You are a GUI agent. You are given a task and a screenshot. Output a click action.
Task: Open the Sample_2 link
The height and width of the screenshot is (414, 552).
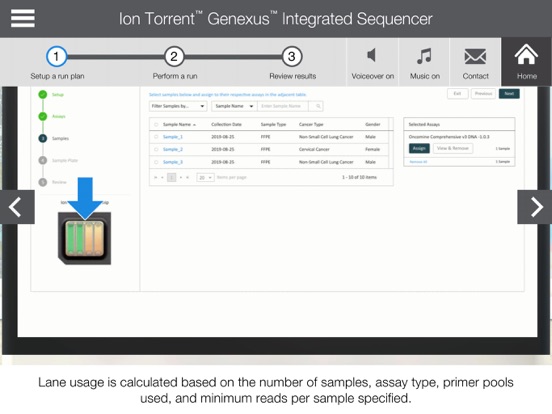pos(172,149)
